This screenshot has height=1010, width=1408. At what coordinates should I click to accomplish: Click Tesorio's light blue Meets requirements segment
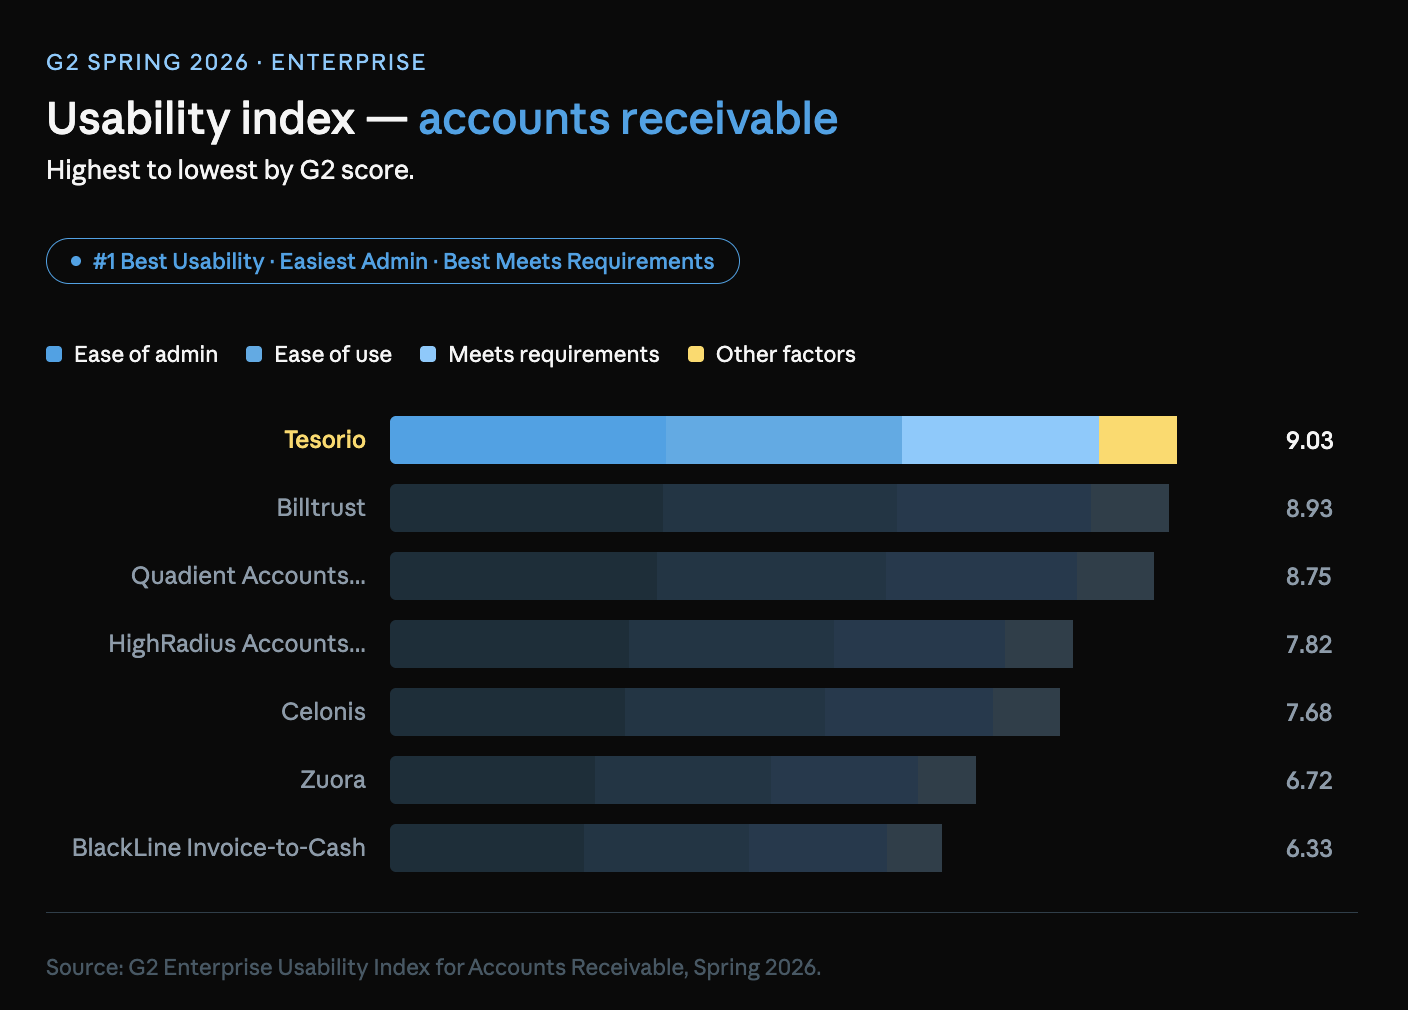[1000, 440]
